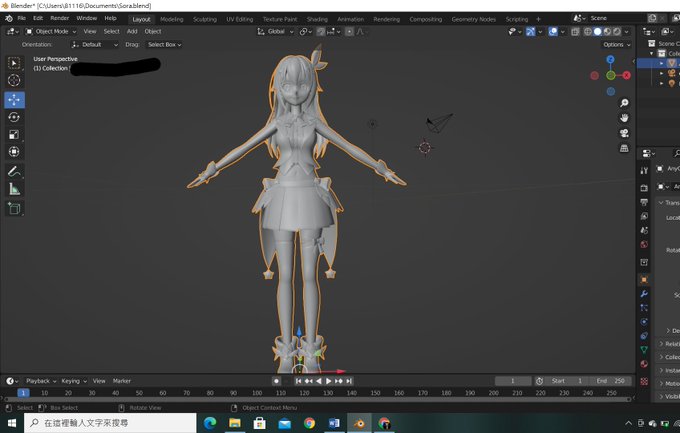
Task: Click the pan view hand icon
Action: click(x=624, y=118)
